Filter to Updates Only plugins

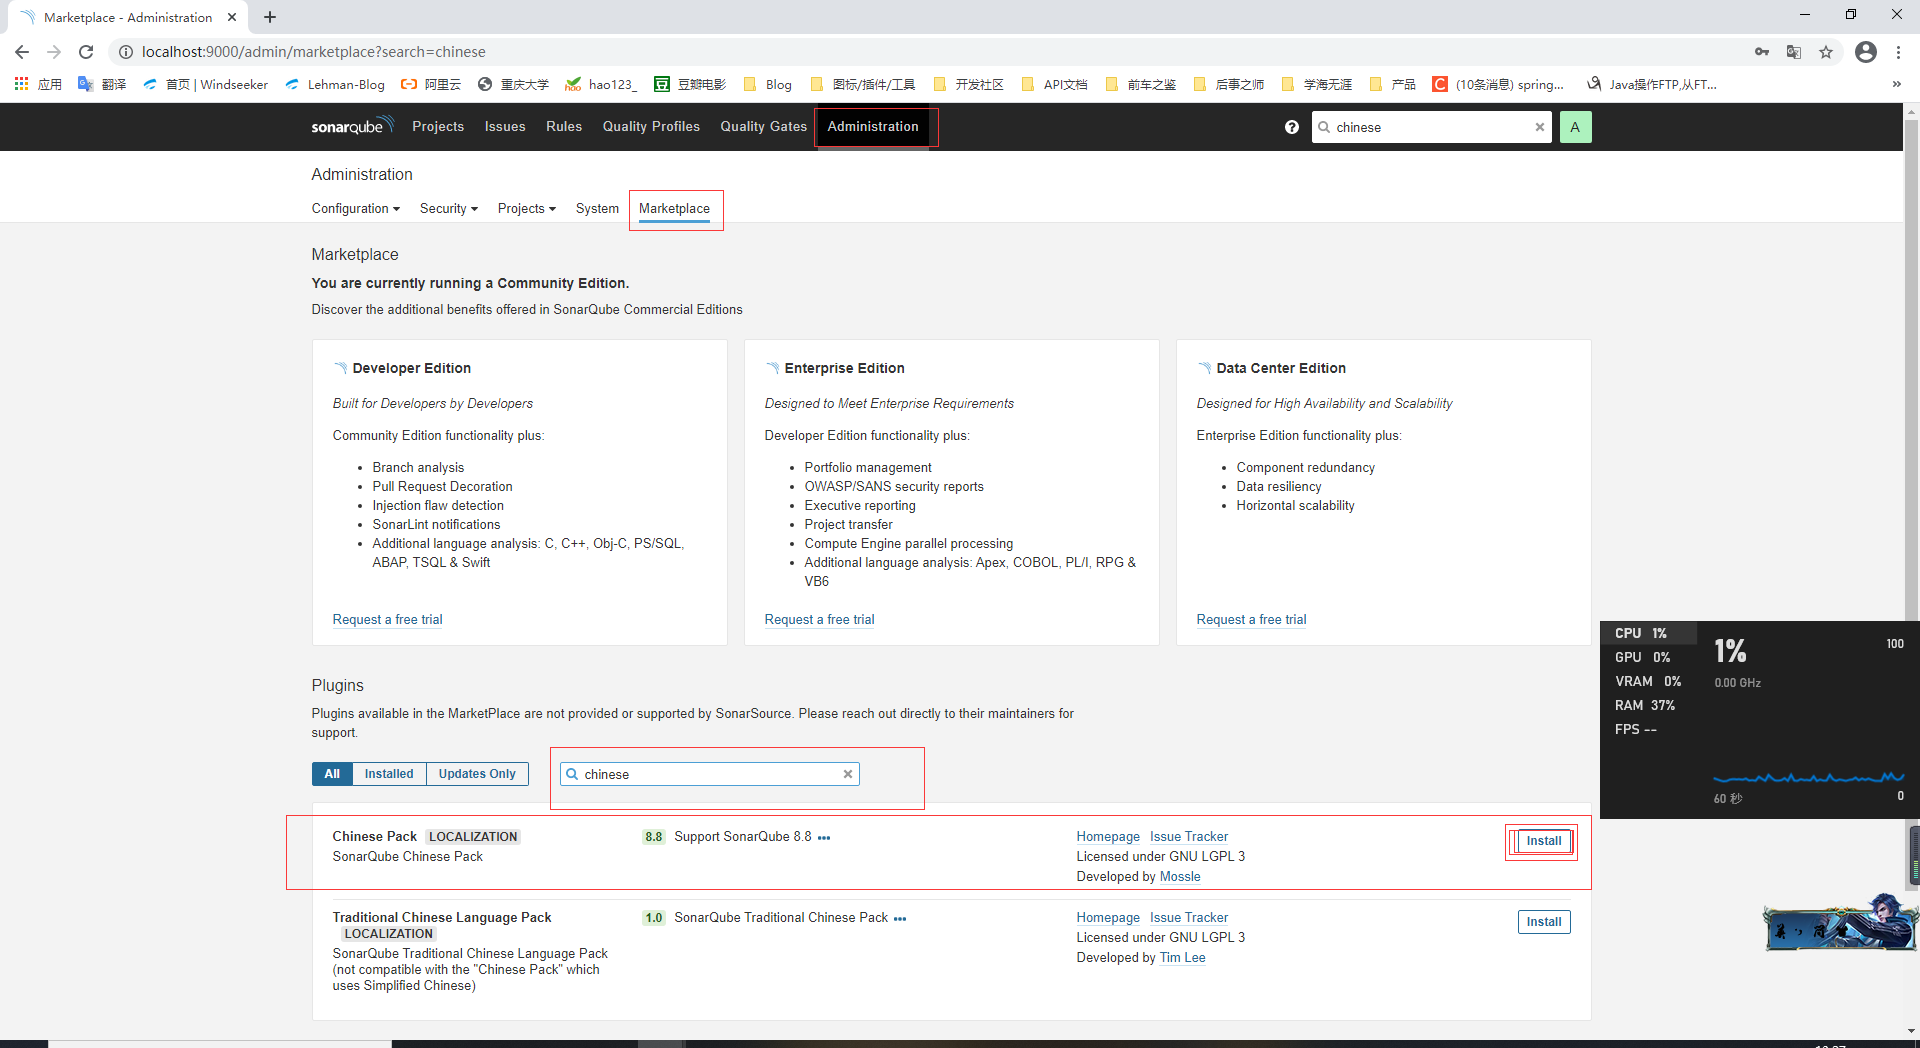[x=477, y=774]
